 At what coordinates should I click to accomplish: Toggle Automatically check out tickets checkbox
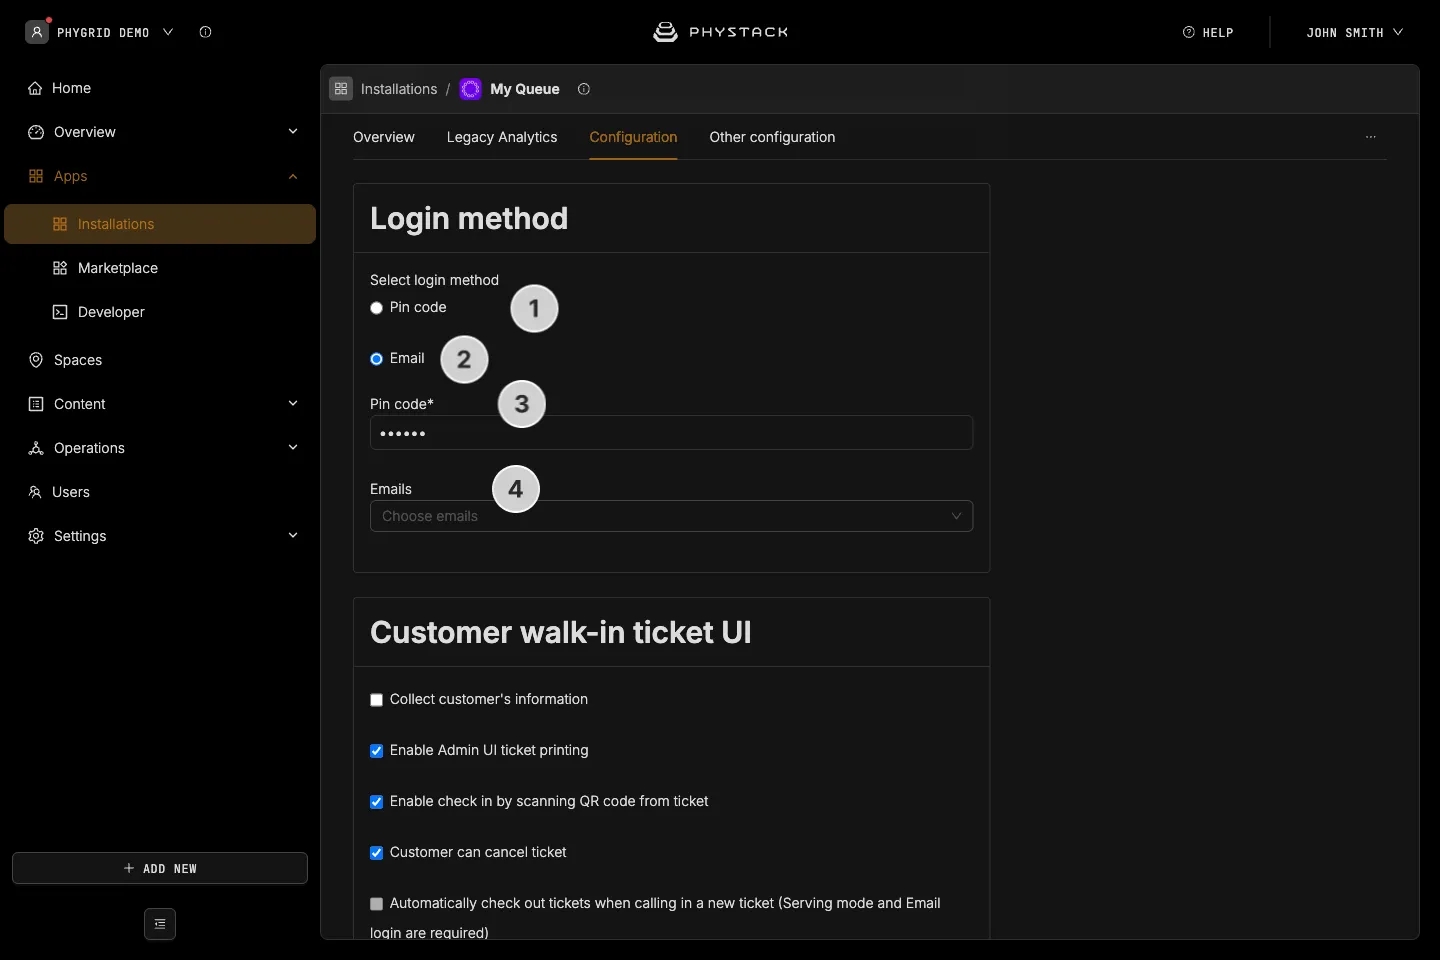pyautogui.click(x=376, y=904)
